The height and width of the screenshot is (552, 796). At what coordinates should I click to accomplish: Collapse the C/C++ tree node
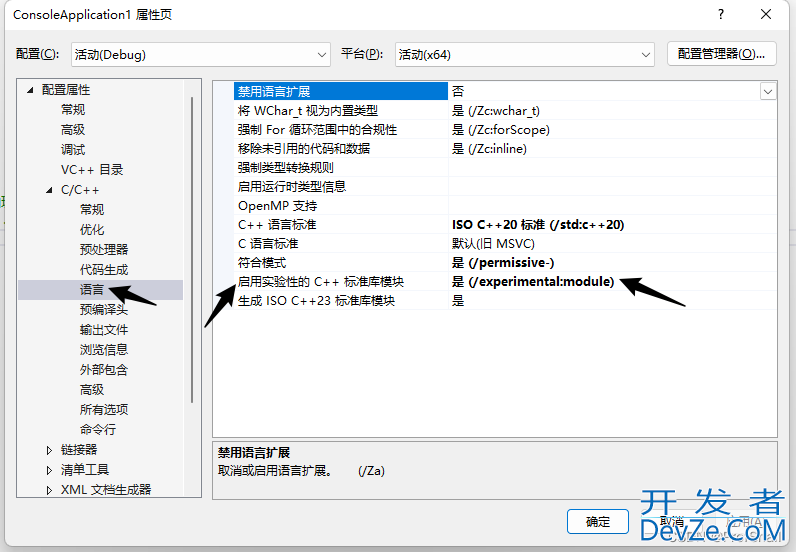pos(49,190)
